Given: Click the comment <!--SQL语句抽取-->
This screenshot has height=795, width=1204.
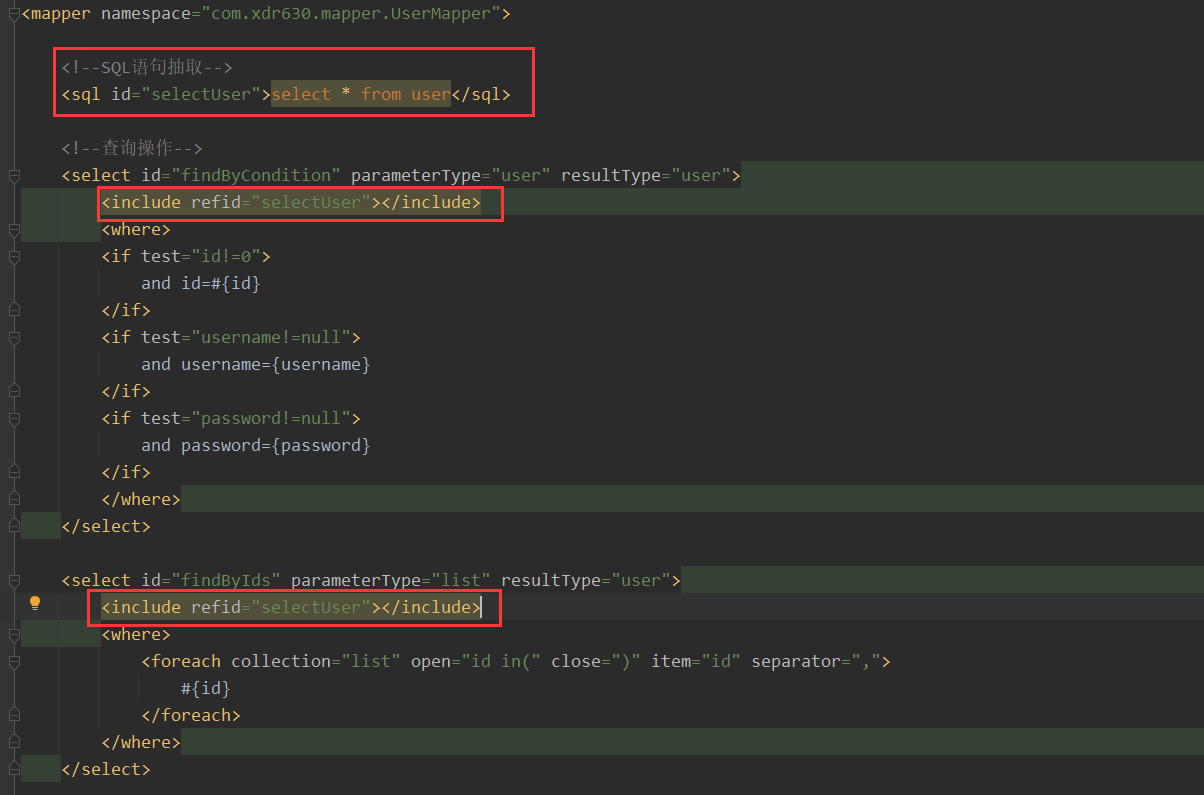Looking at the screenshot, I should (x=146, y=67).
